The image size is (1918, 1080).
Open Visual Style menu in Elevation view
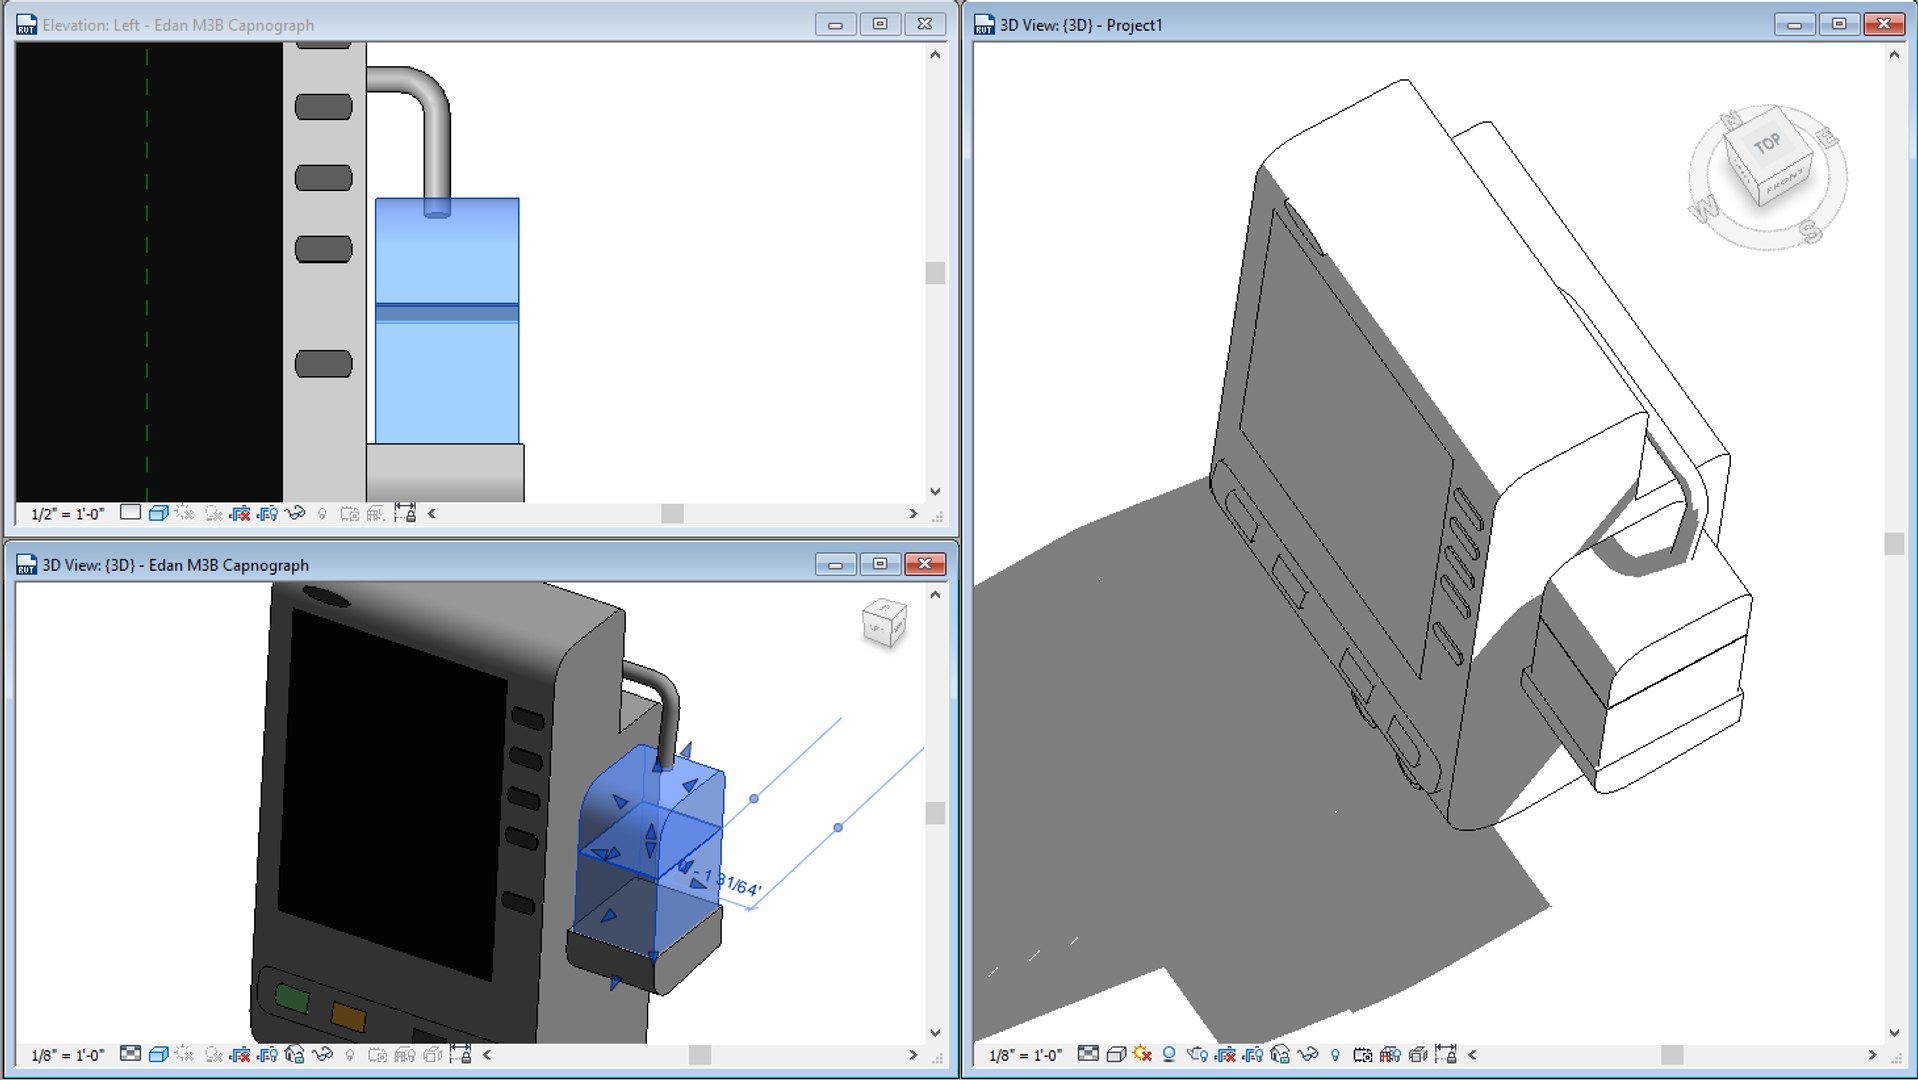(158, 513)
